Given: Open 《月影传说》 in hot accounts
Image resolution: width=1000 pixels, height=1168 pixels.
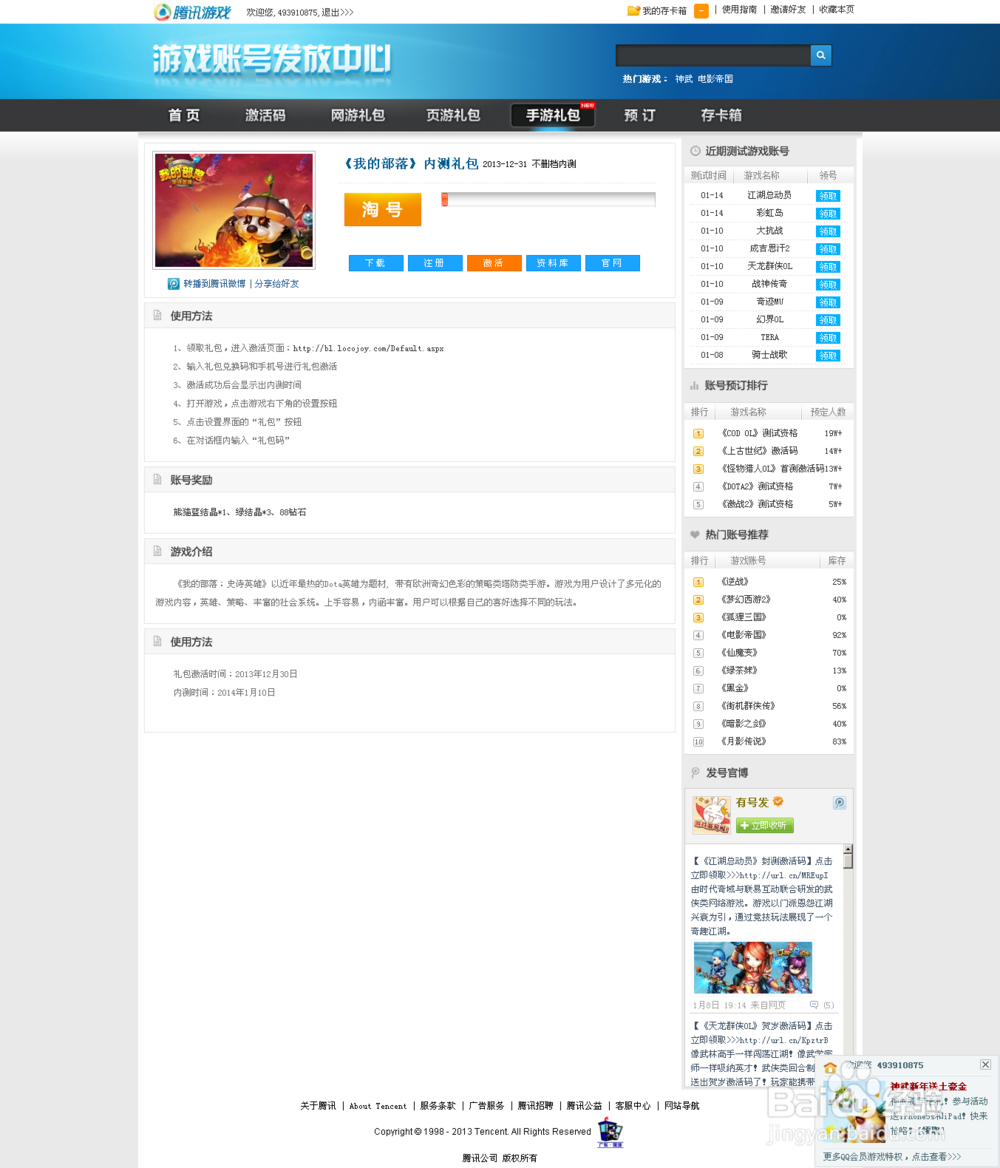Looking at the screenshot, I should point(744,742).
